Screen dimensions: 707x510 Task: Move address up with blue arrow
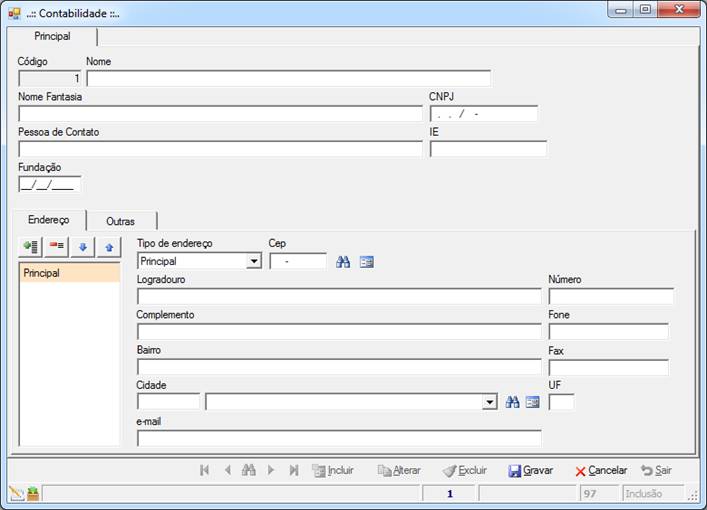coord(109,247)
